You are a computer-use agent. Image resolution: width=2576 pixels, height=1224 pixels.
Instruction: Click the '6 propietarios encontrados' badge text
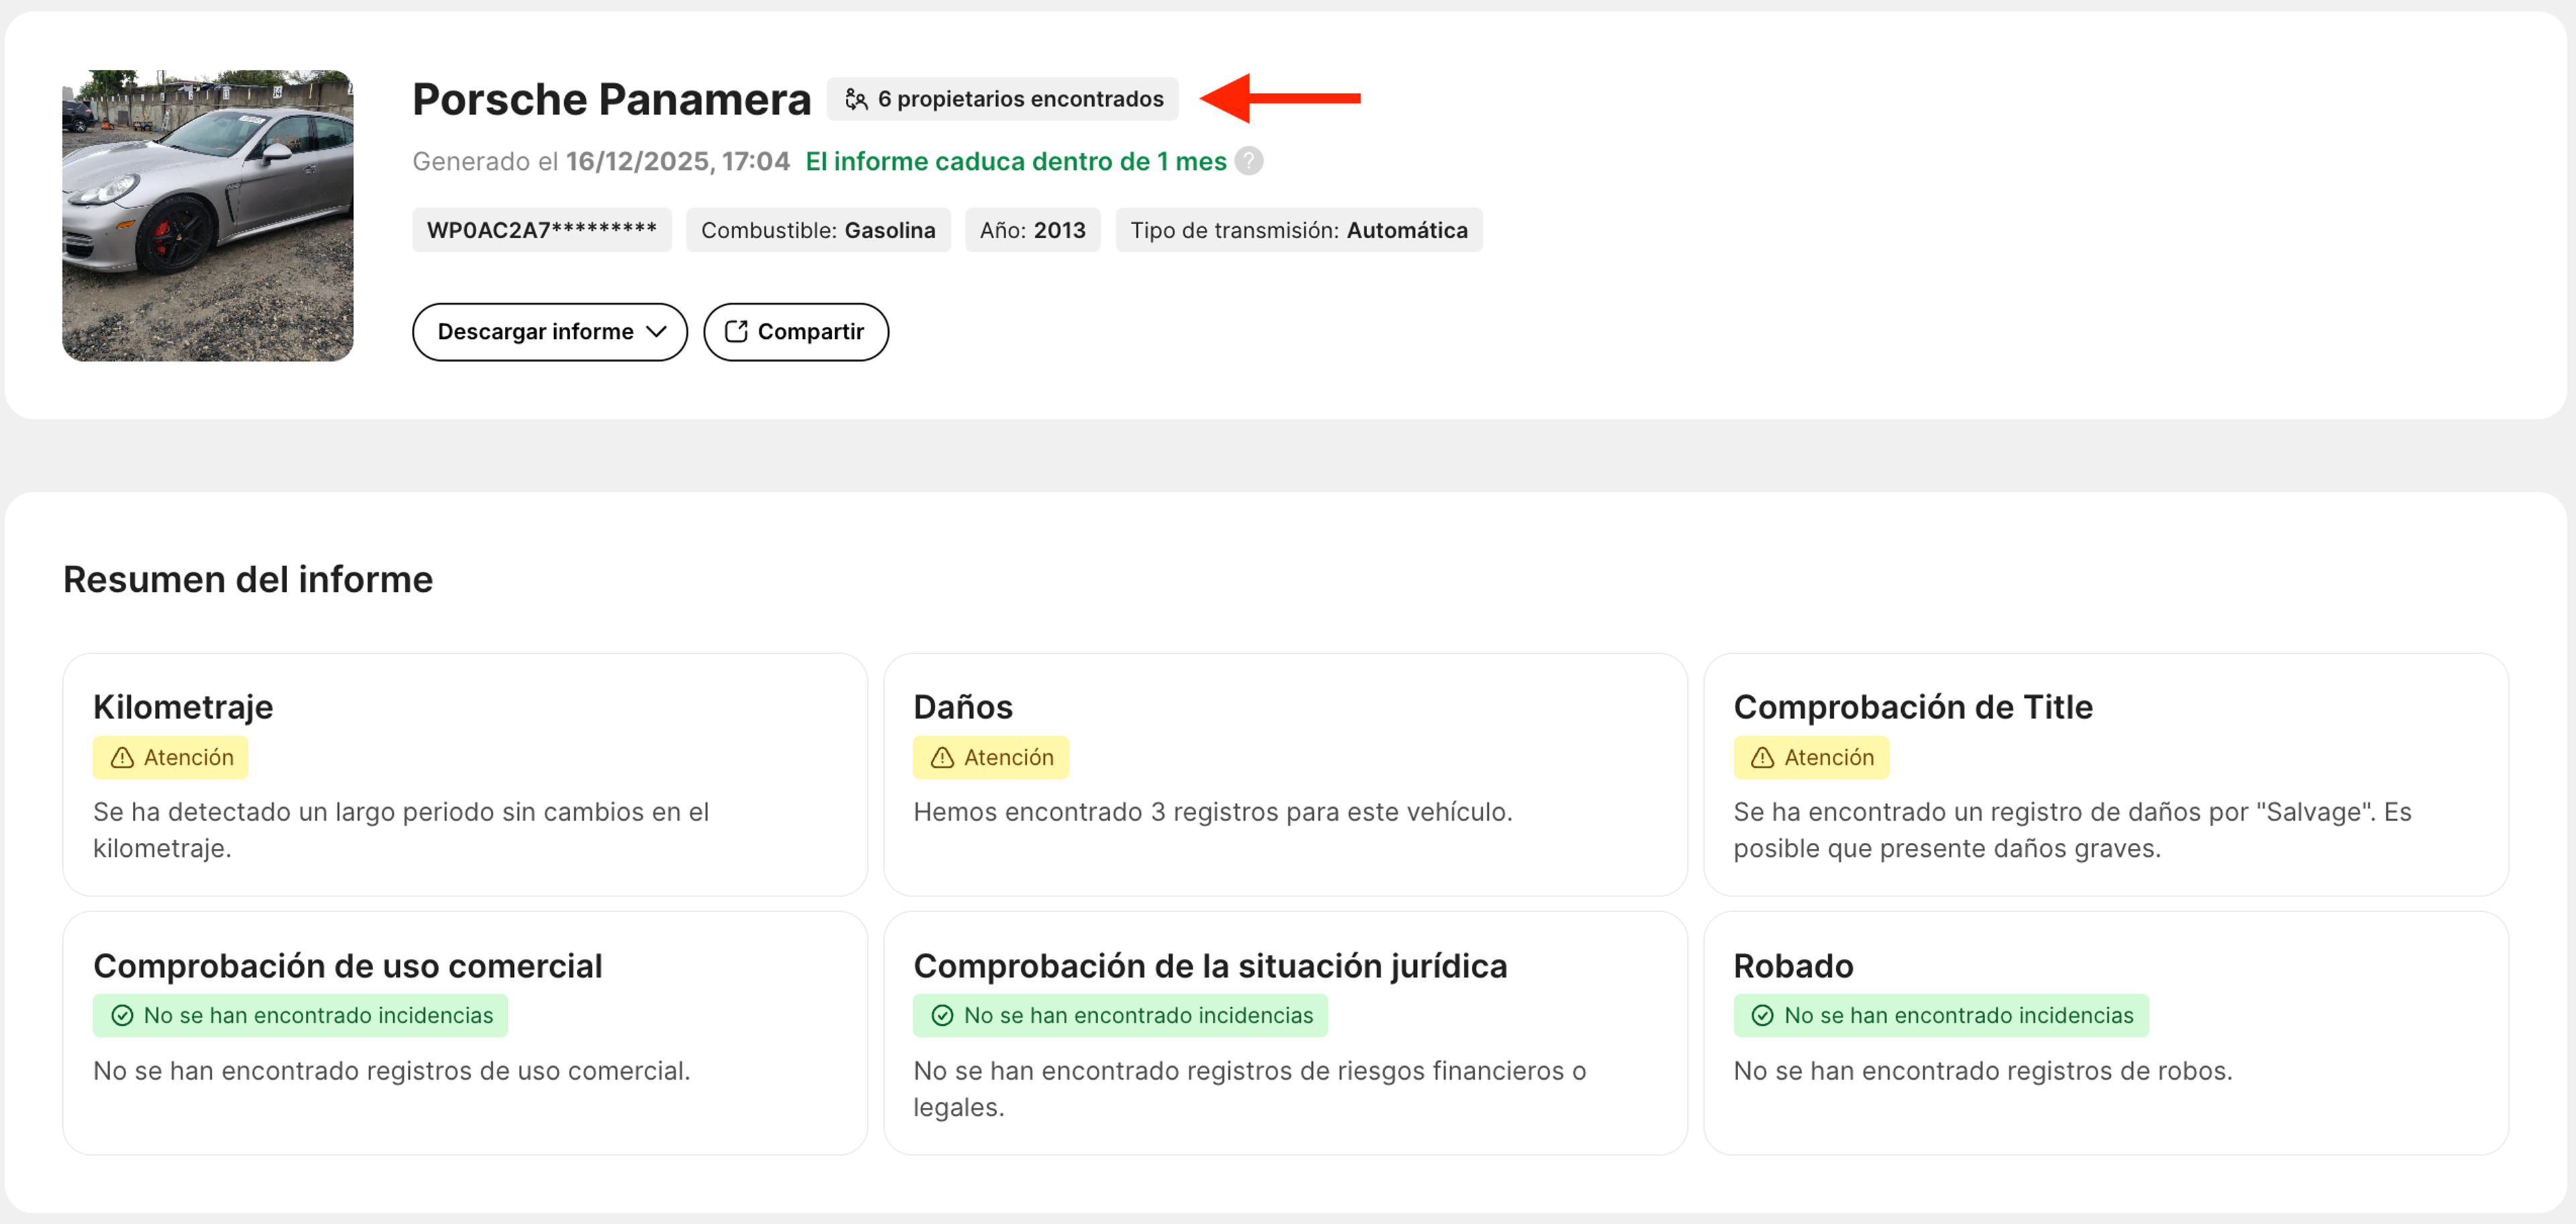tap(1020, 99)
